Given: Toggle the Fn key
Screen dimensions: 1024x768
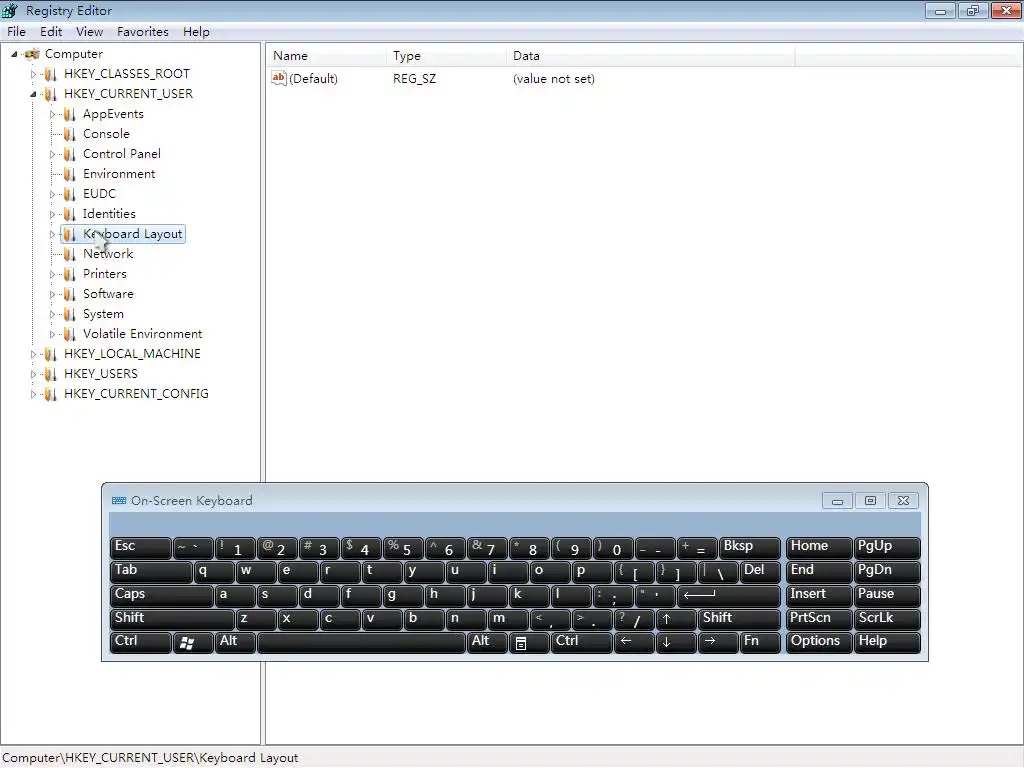Looking at the screenshot, I should [760, 643].
